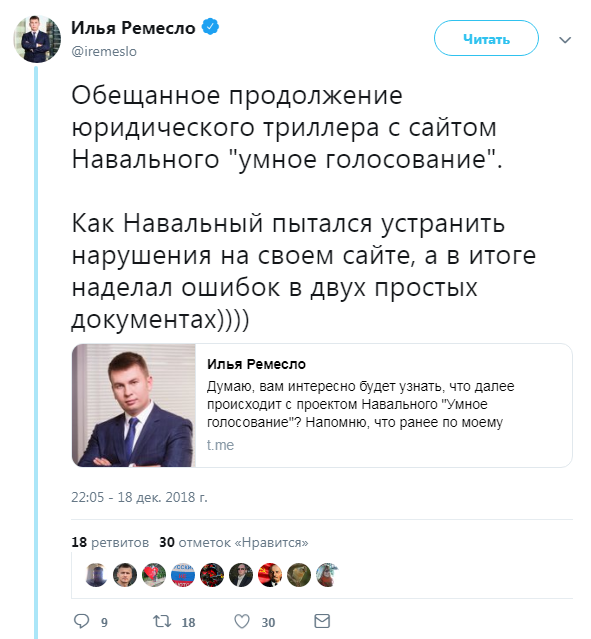591x639 pixels.
Task: Open the t.me link card title
Action: point(256,364)
